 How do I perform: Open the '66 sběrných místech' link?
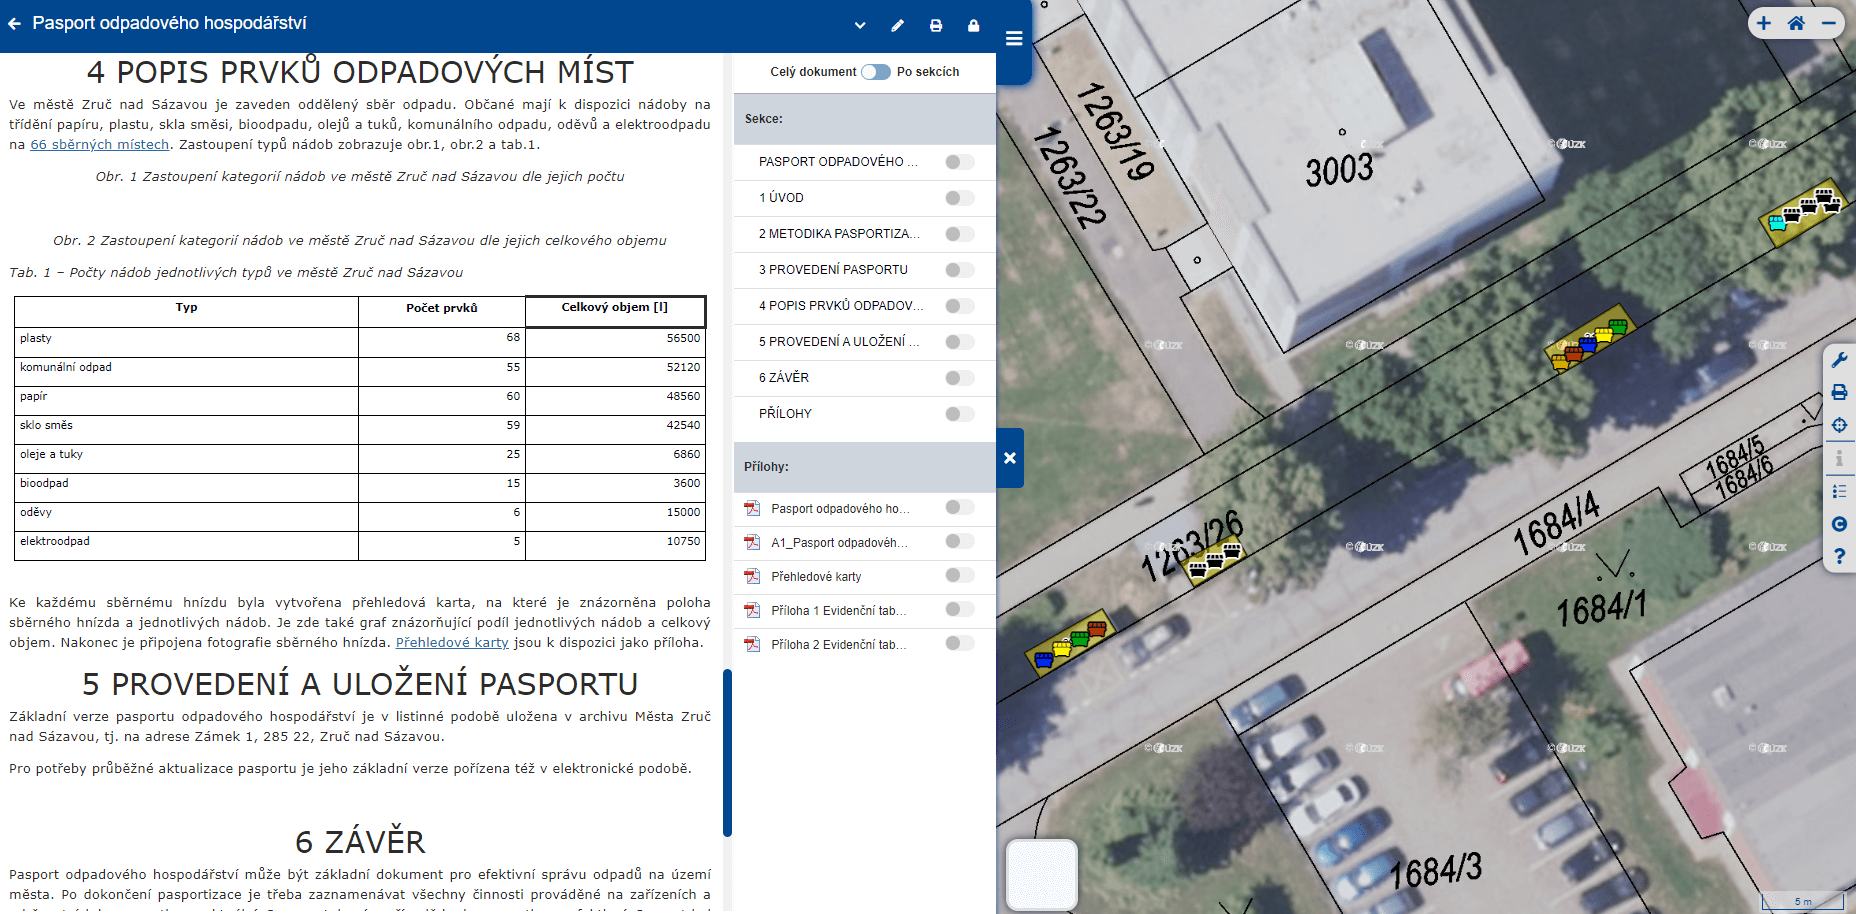pyautogui.click(x=100, y=145)
